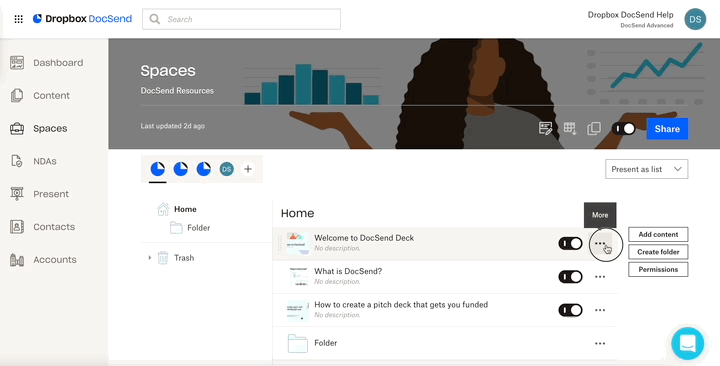The image size is (720, 366).
Task: Select the third pie-chart link tab
Action: pos(203,169)
